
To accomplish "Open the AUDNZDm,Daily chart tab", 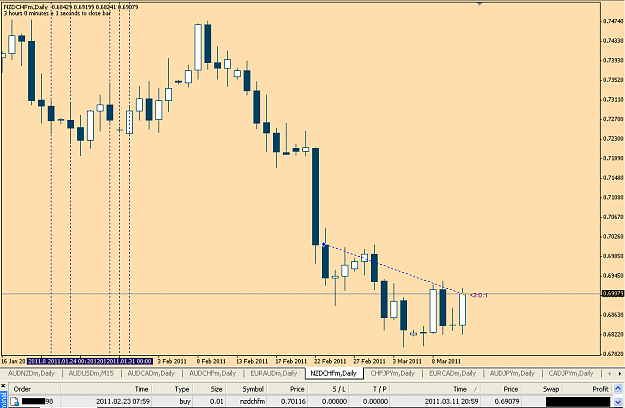I will tap(31, 373).
